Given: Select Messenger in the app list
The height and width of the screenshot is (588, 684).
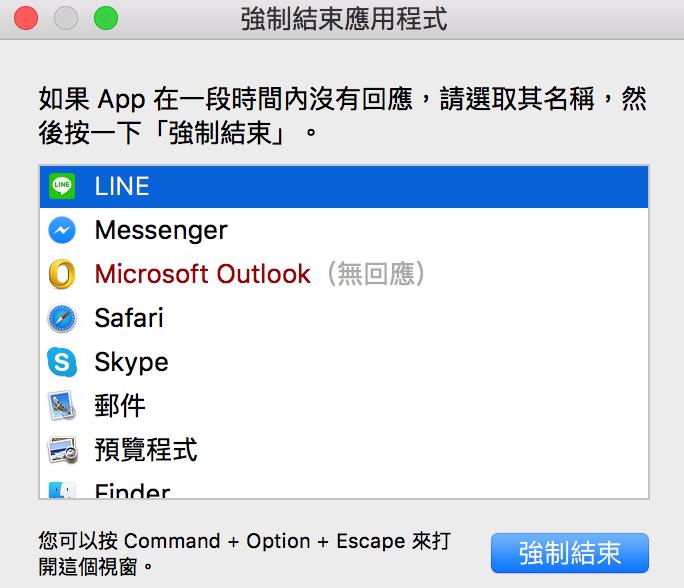Looking at the screenshot, I should (344, 230).
